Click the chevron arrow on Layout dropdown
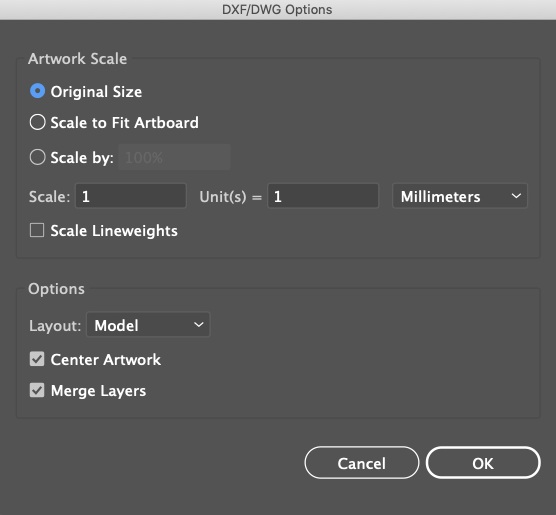 (199, 324)
